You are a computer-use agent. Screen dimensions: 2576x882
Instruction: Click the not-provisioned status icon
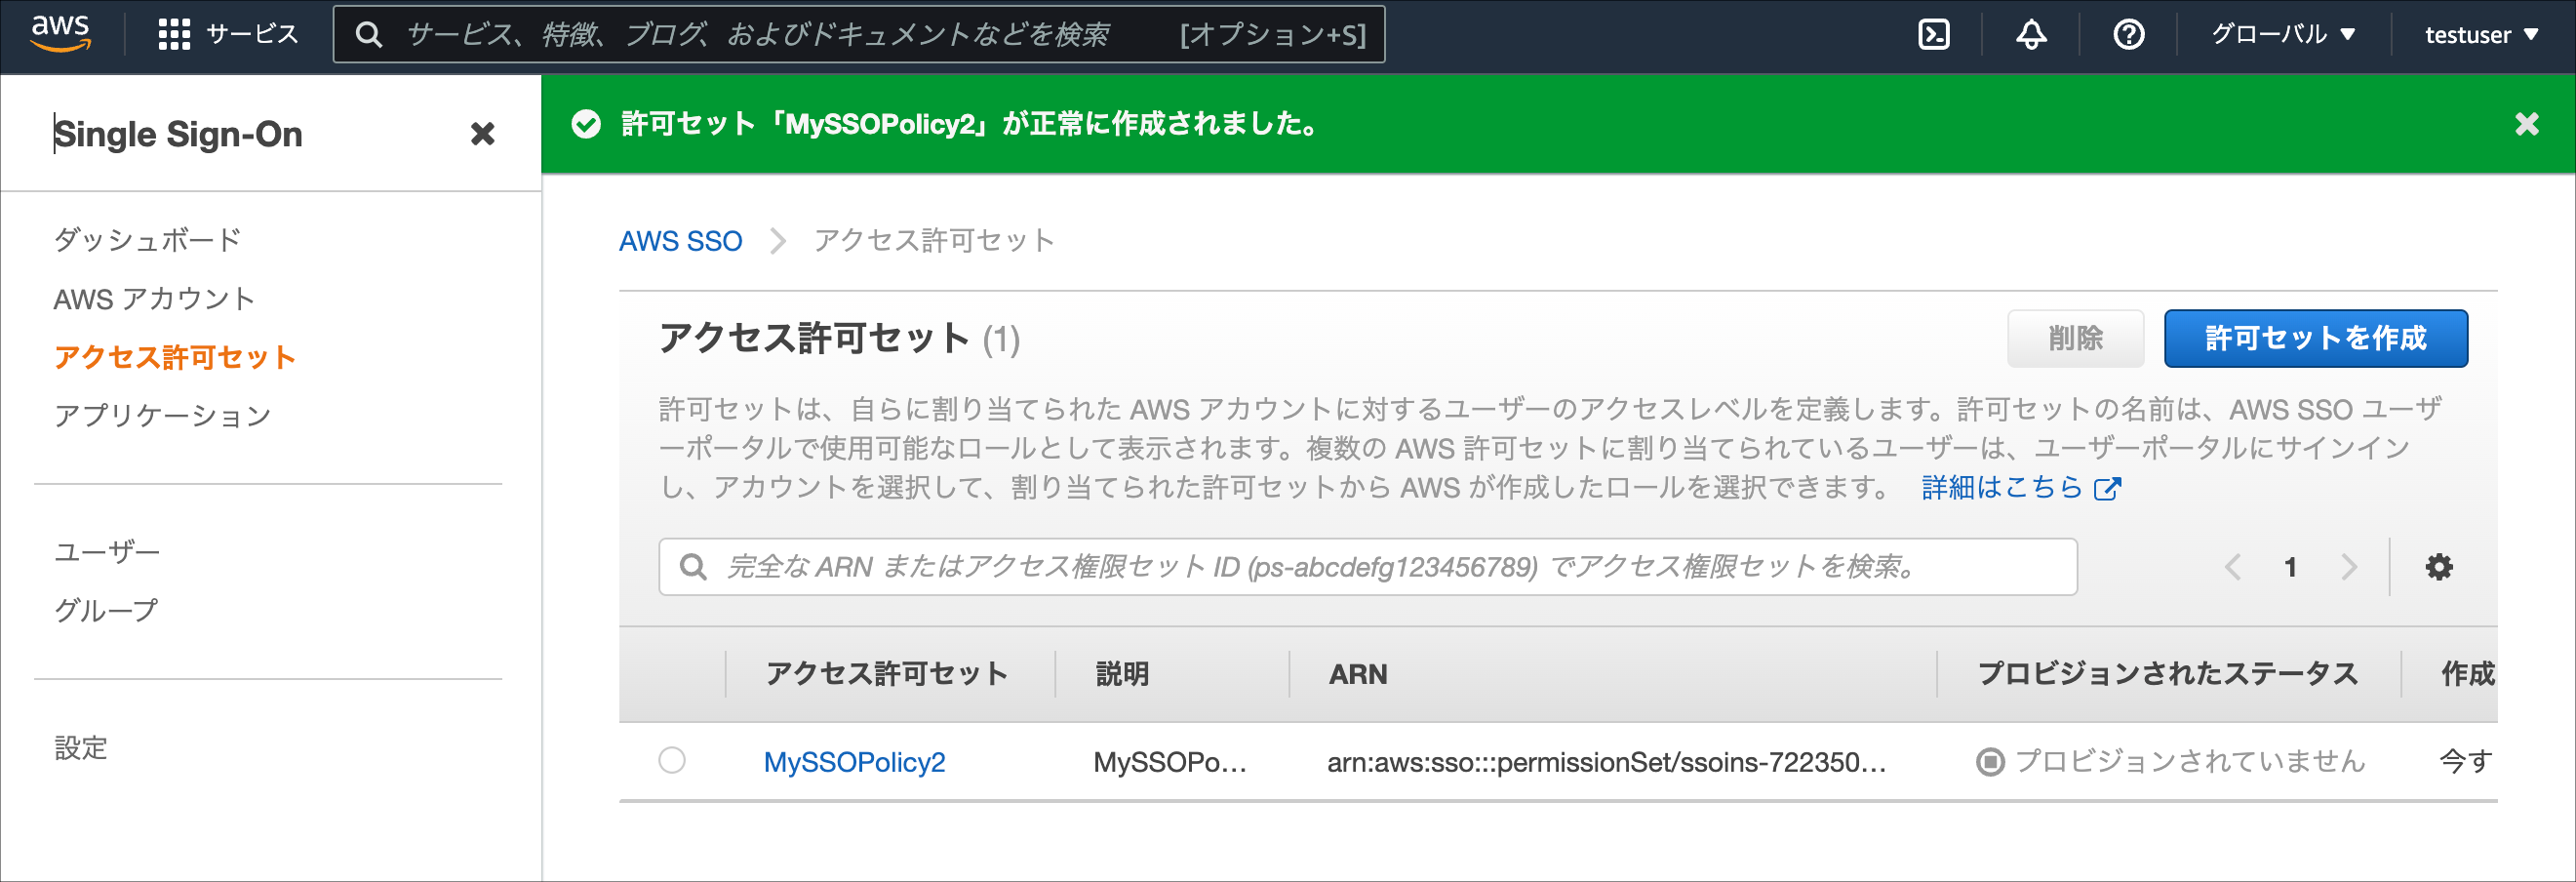(x=1990, y=762)
